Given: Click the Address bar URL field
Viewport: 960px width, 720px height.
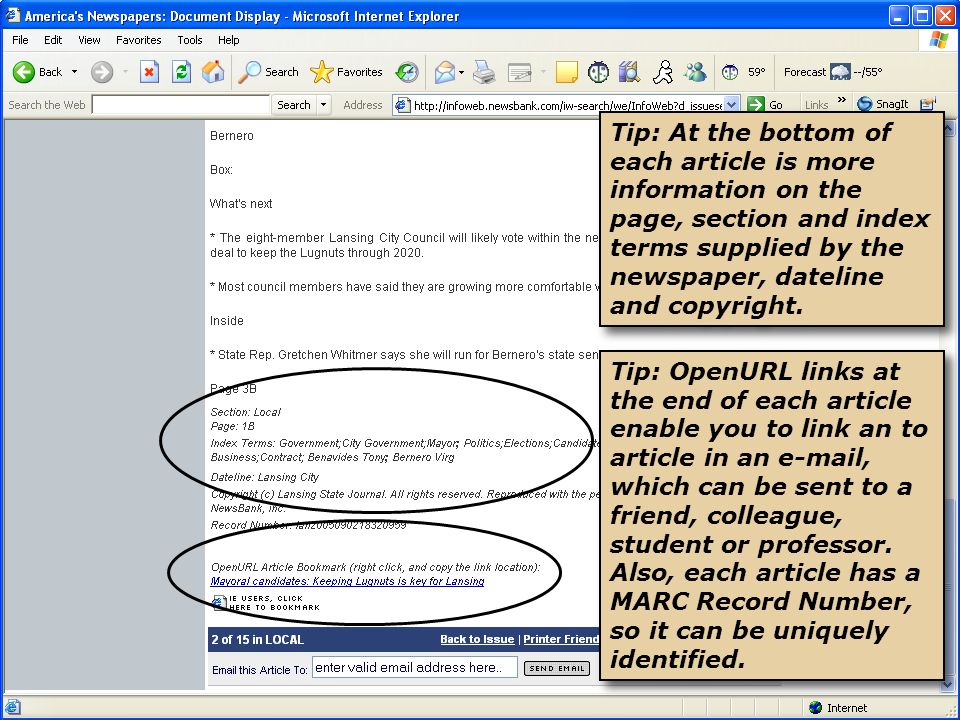Looking at the screenshot, I should 568,105.
